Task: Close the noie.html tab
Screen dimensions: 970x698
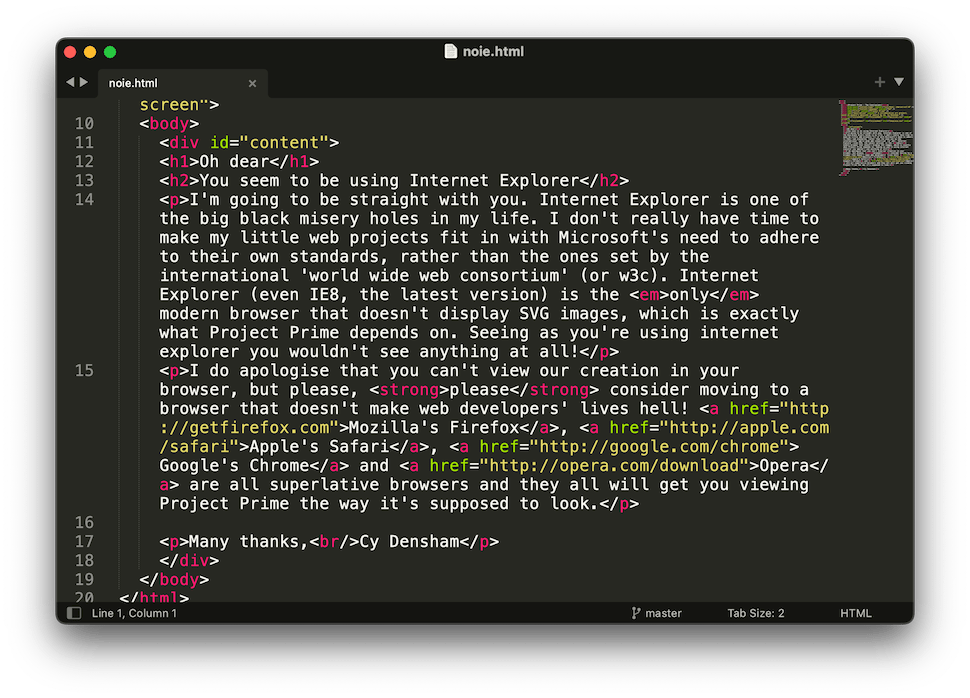Action: click(x=252, y=83)
